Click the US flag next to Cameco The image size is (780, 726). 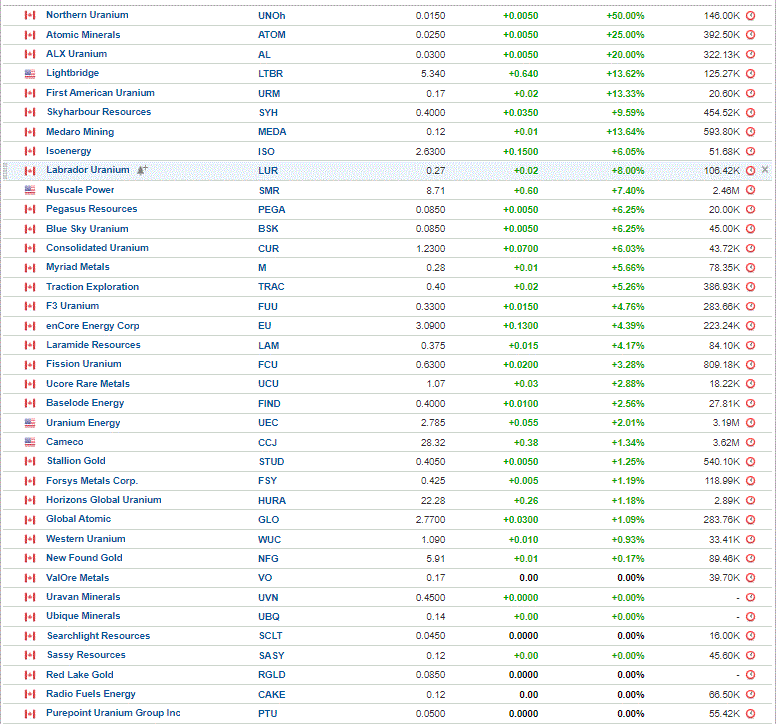(30, 442)
